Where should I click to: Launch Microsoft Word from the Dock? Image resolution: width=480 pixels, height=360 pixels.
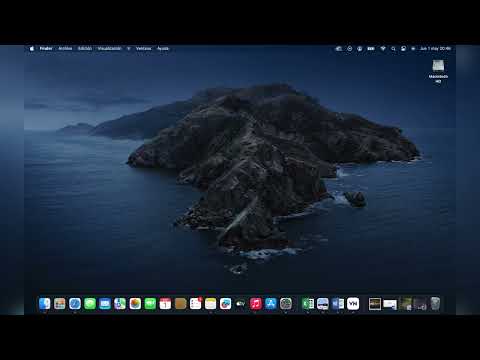click(338, 304)
